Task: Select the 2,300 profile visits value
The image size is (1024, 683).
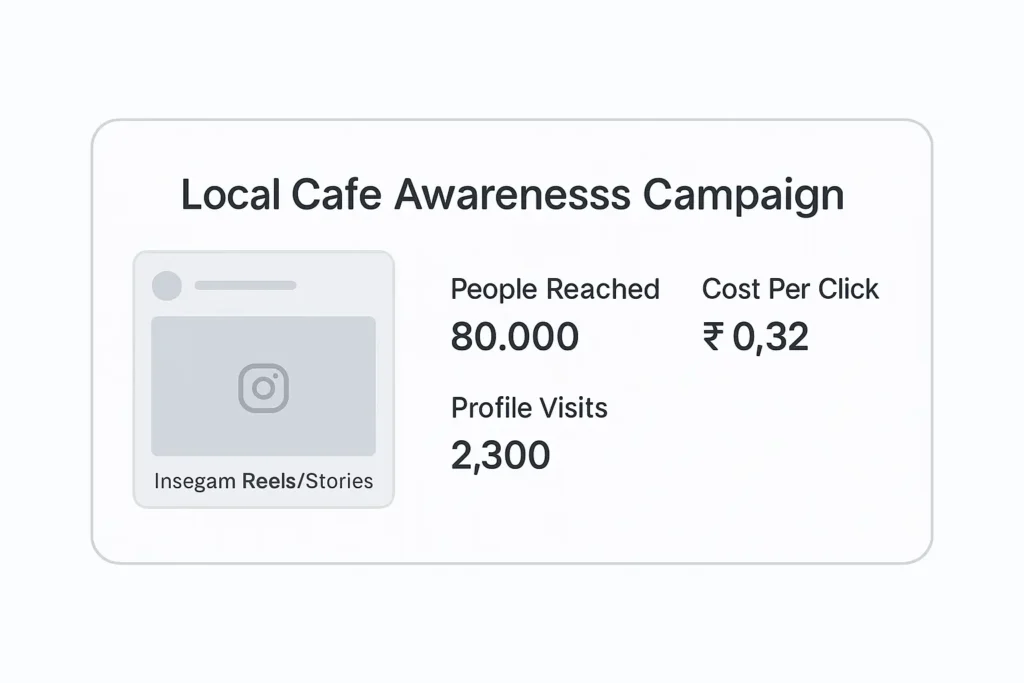Action: 500,456
